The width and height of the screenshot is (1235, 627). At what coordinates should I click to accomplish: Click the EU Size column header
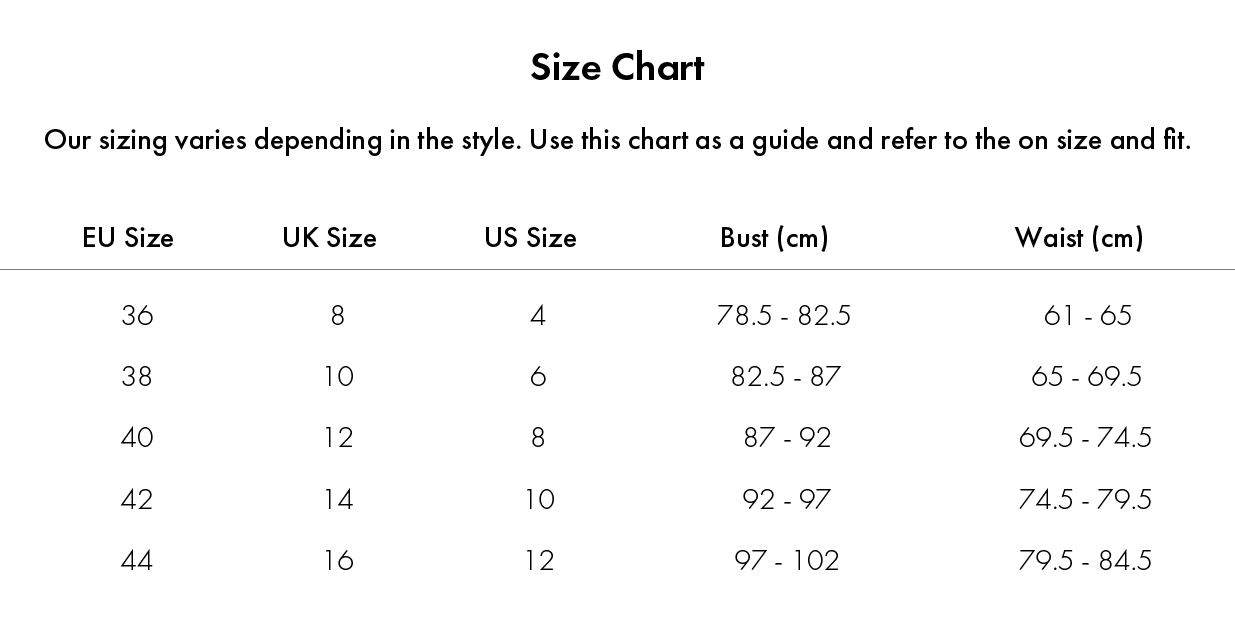tap(128, 238)
